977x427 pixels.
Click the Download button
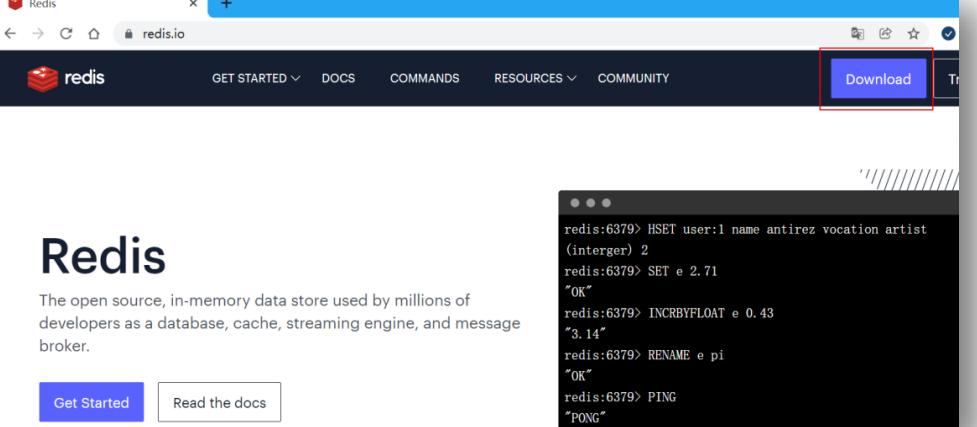tap(878, 79)
